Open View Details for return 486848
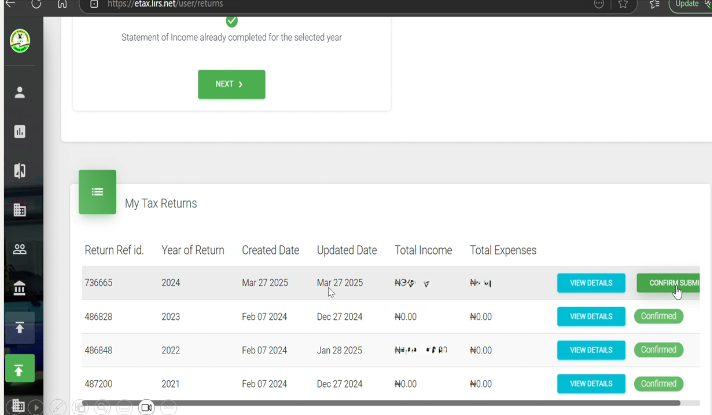The image size is (712, 415). [x=590, y=350]
